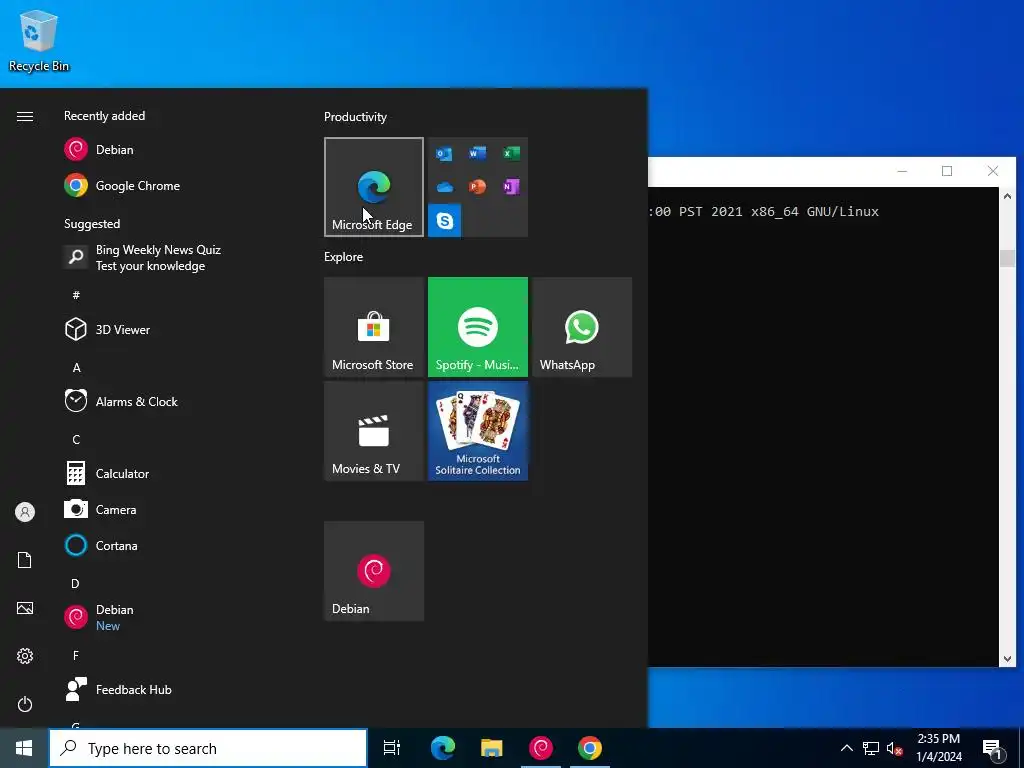Launch the WhatsApp tile

(582, 327)
